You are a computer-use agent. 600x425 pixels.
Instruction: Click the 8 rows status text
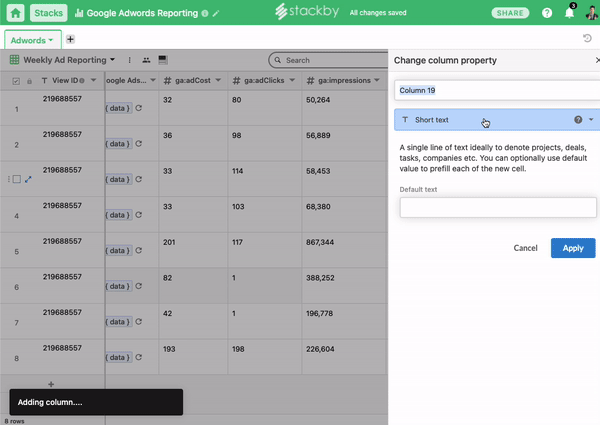coord(15,421)
